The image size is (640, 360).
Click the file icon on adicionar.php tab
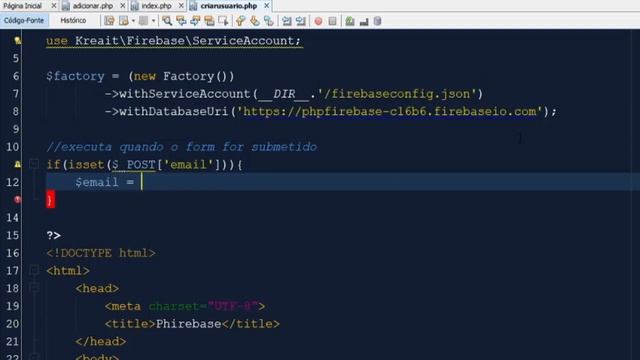point(66,6)
